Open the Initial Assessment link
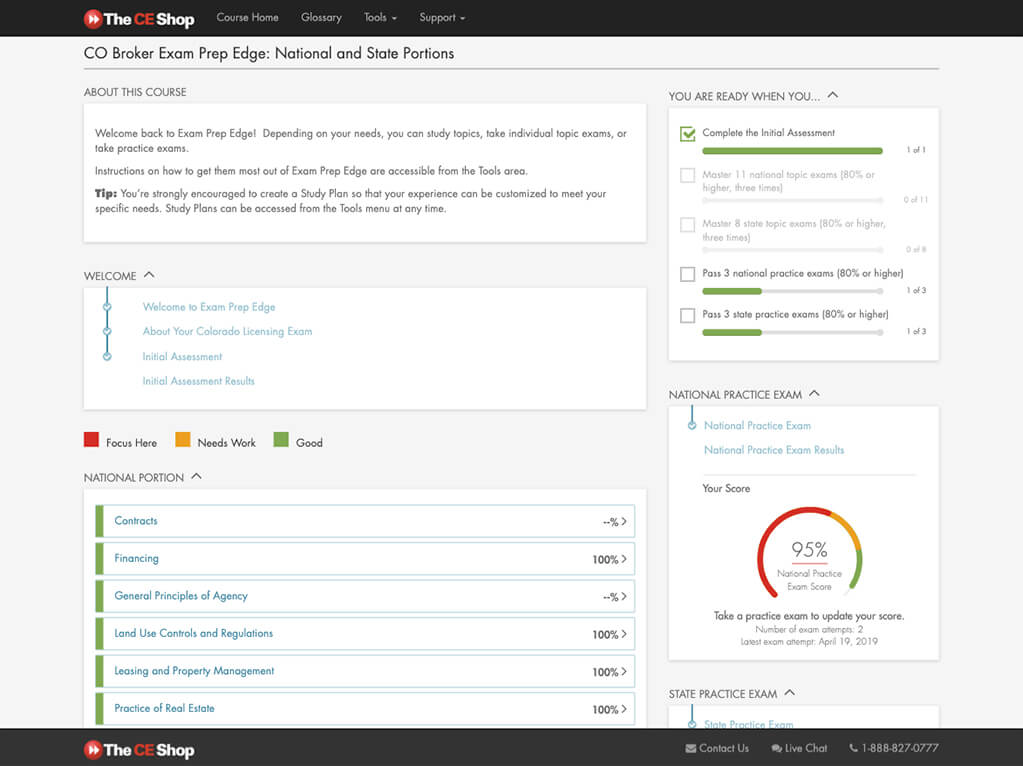 coord(183,356)
